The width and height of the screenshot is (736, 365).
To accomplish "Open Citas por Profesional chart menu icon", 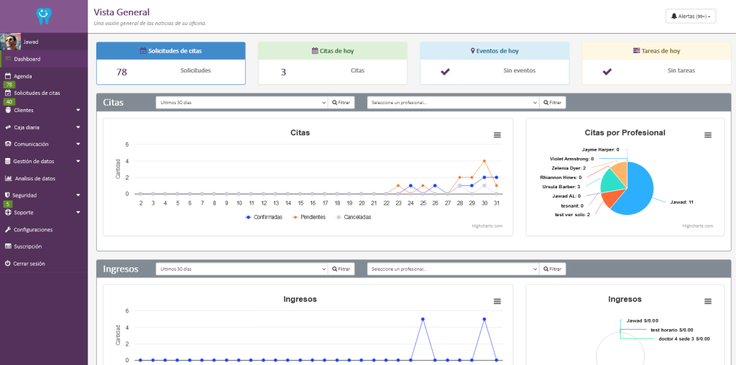I will pos(708,135).
